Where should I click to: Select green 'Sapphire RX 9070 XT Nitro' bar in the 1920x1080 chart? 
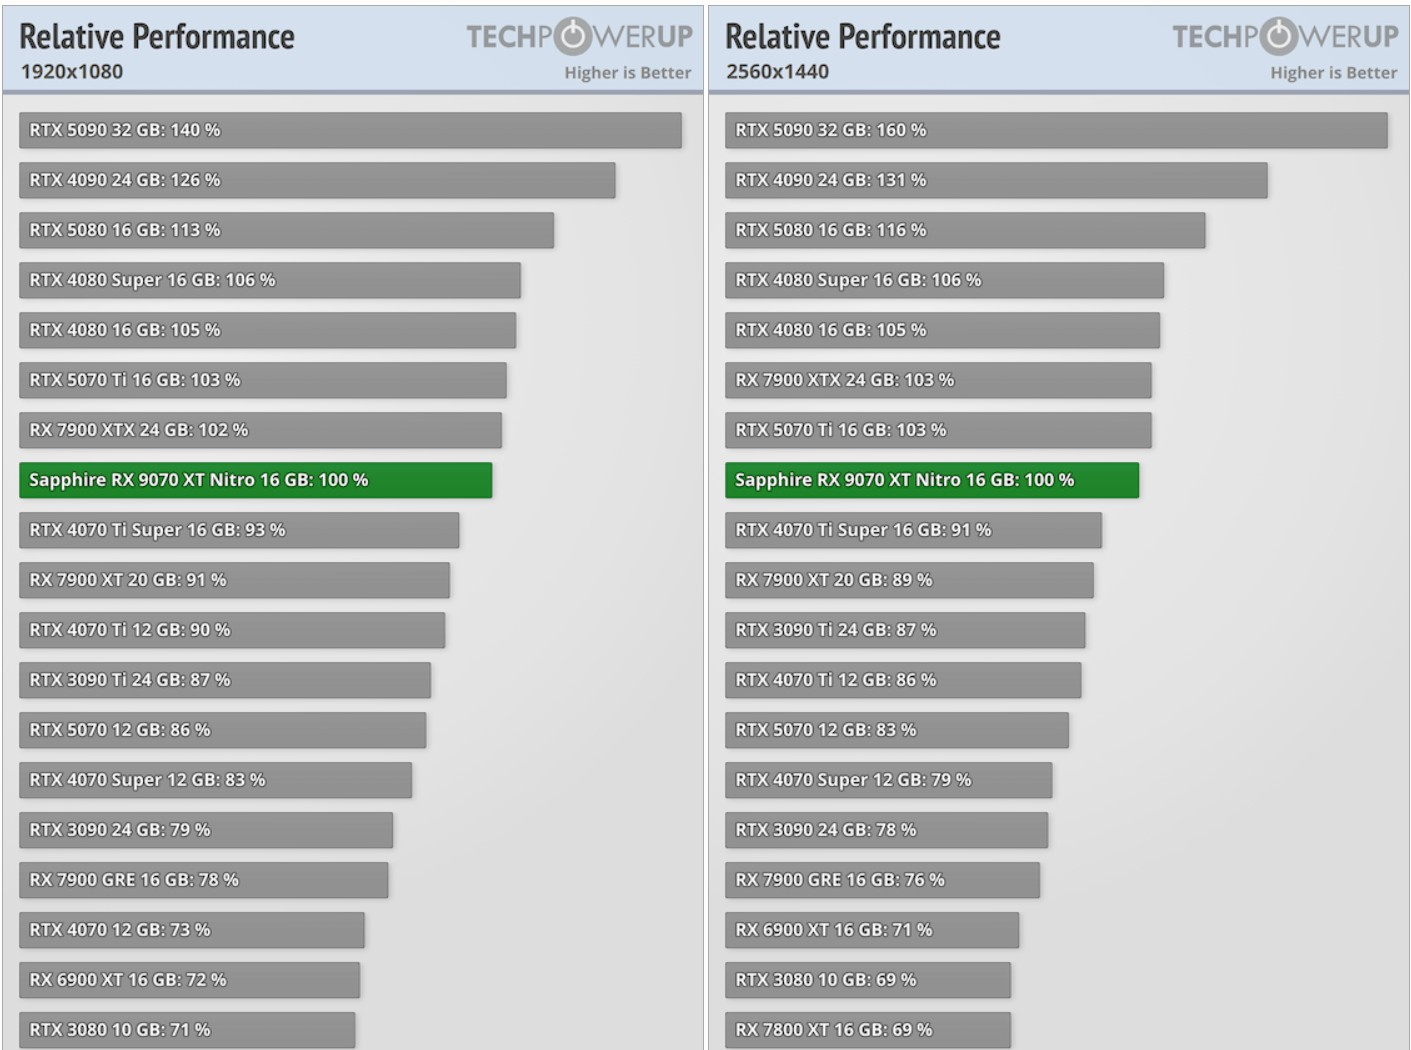256,480
